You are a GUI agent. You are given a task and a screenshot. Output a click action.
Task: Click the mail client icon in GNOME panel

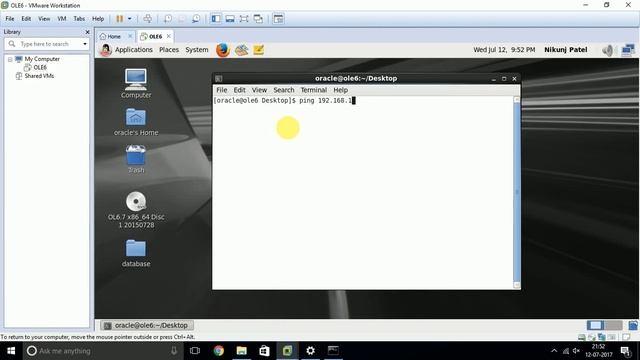click(x=241, y=50)
